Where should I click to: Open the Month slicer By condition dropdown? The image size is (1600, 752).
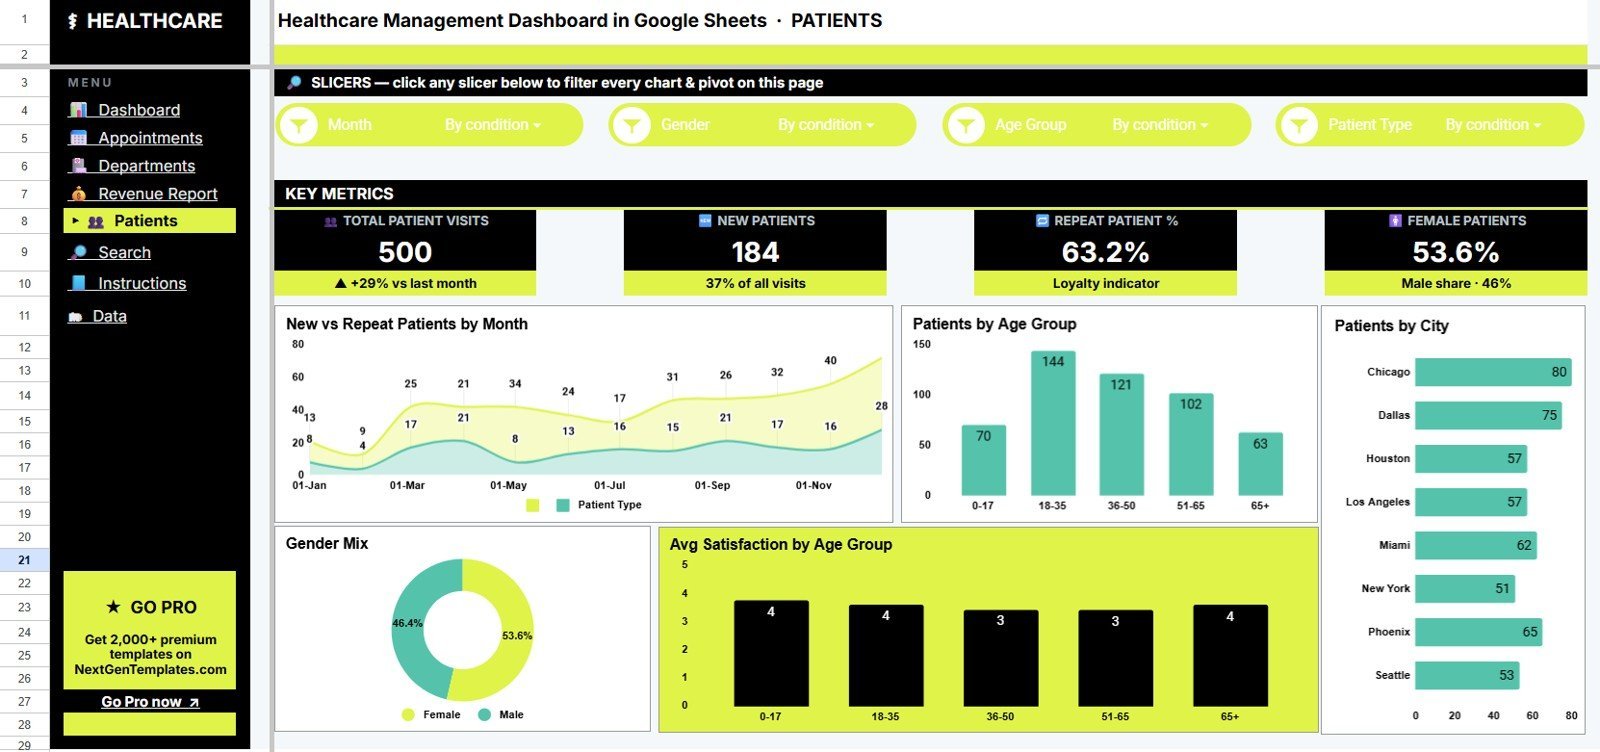(x=493, y=125)
